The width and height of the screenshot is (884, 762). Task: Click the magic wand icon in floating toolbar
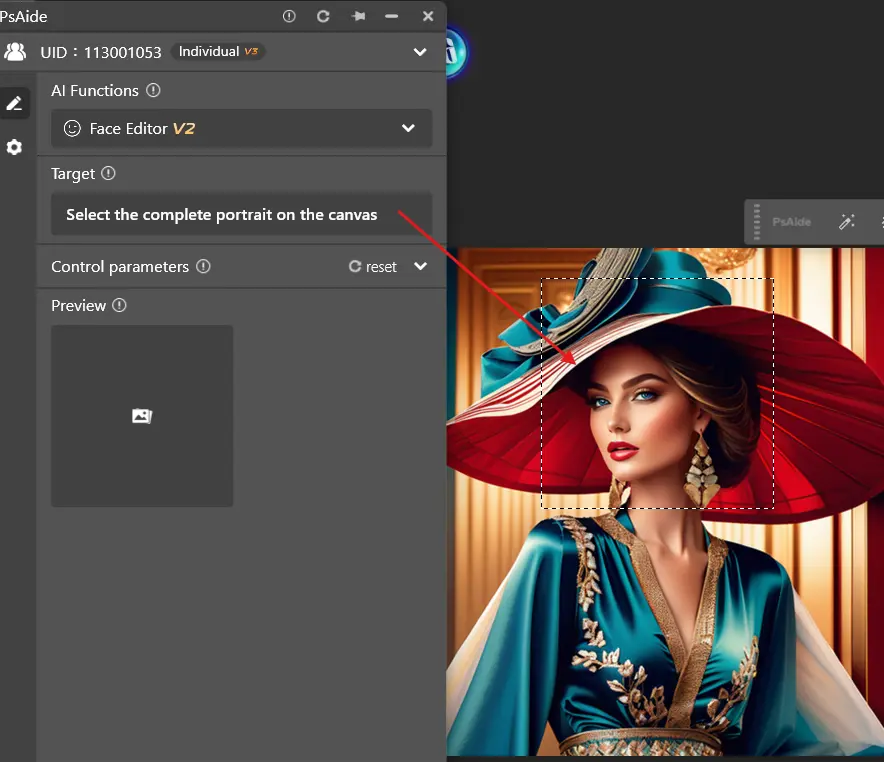pos(846,222)
